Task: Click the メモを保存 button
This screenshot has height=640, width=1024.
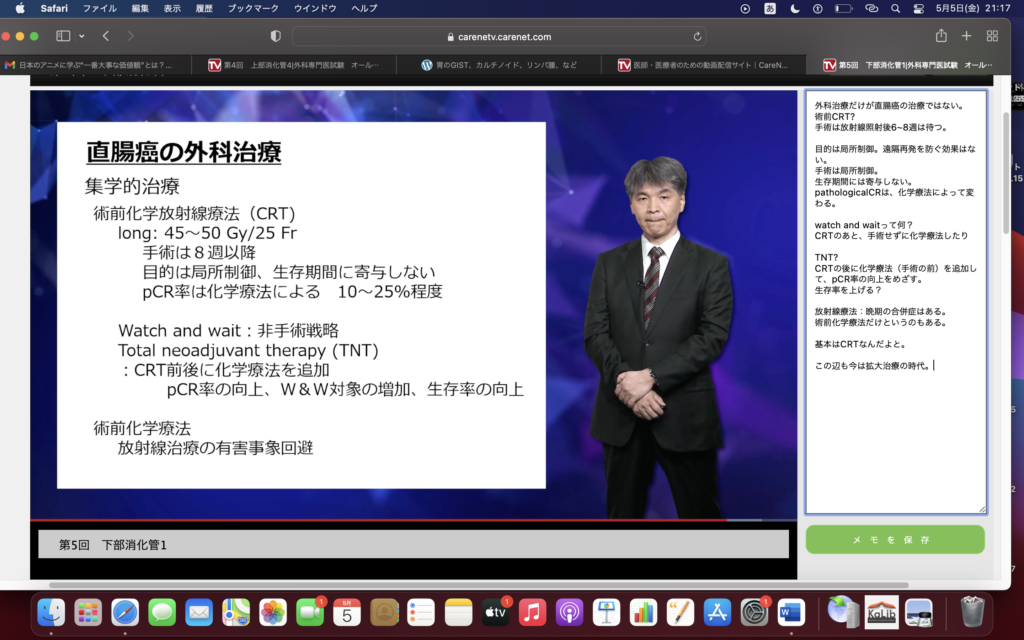Action: [895, 540]
